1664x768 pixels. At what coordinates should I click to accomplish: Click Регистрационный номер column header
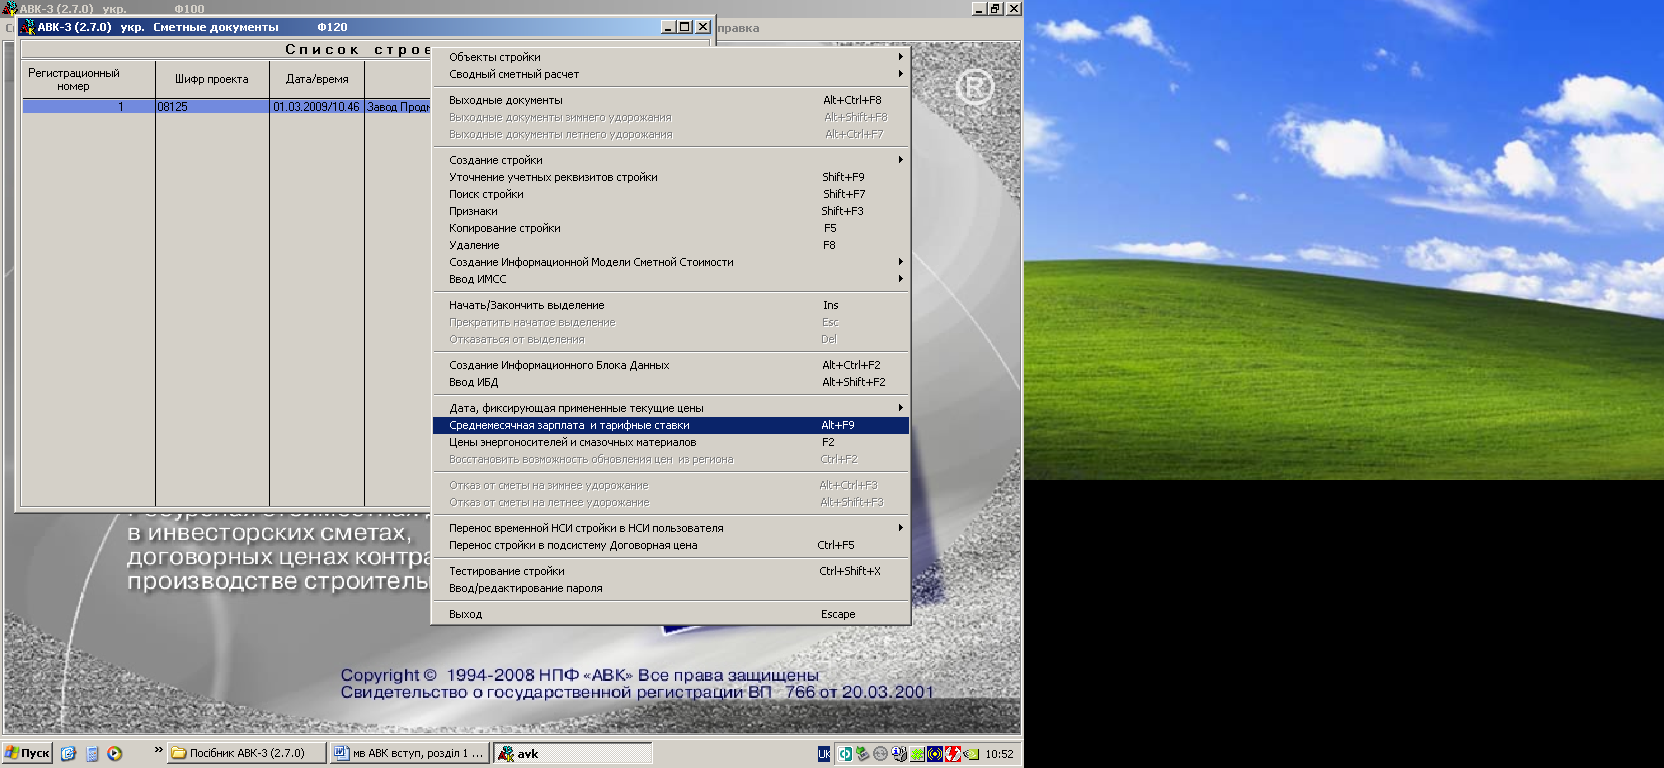88,79
